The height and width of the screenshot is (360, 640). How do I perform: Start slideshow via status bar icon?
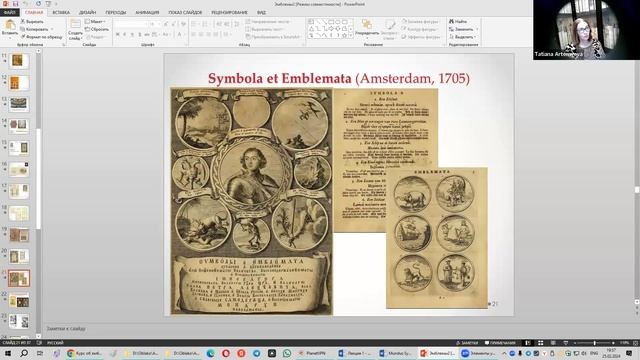[565, 343]
